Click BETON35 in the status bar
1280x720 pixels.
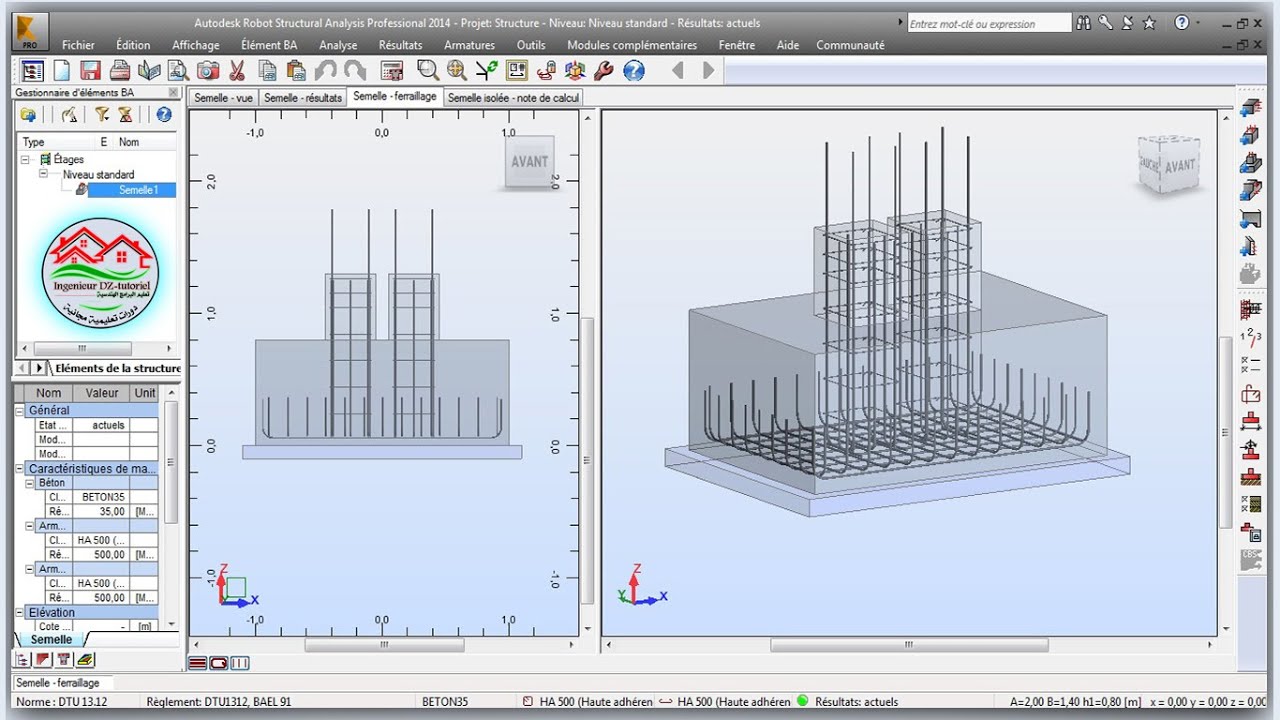point(445,702)
